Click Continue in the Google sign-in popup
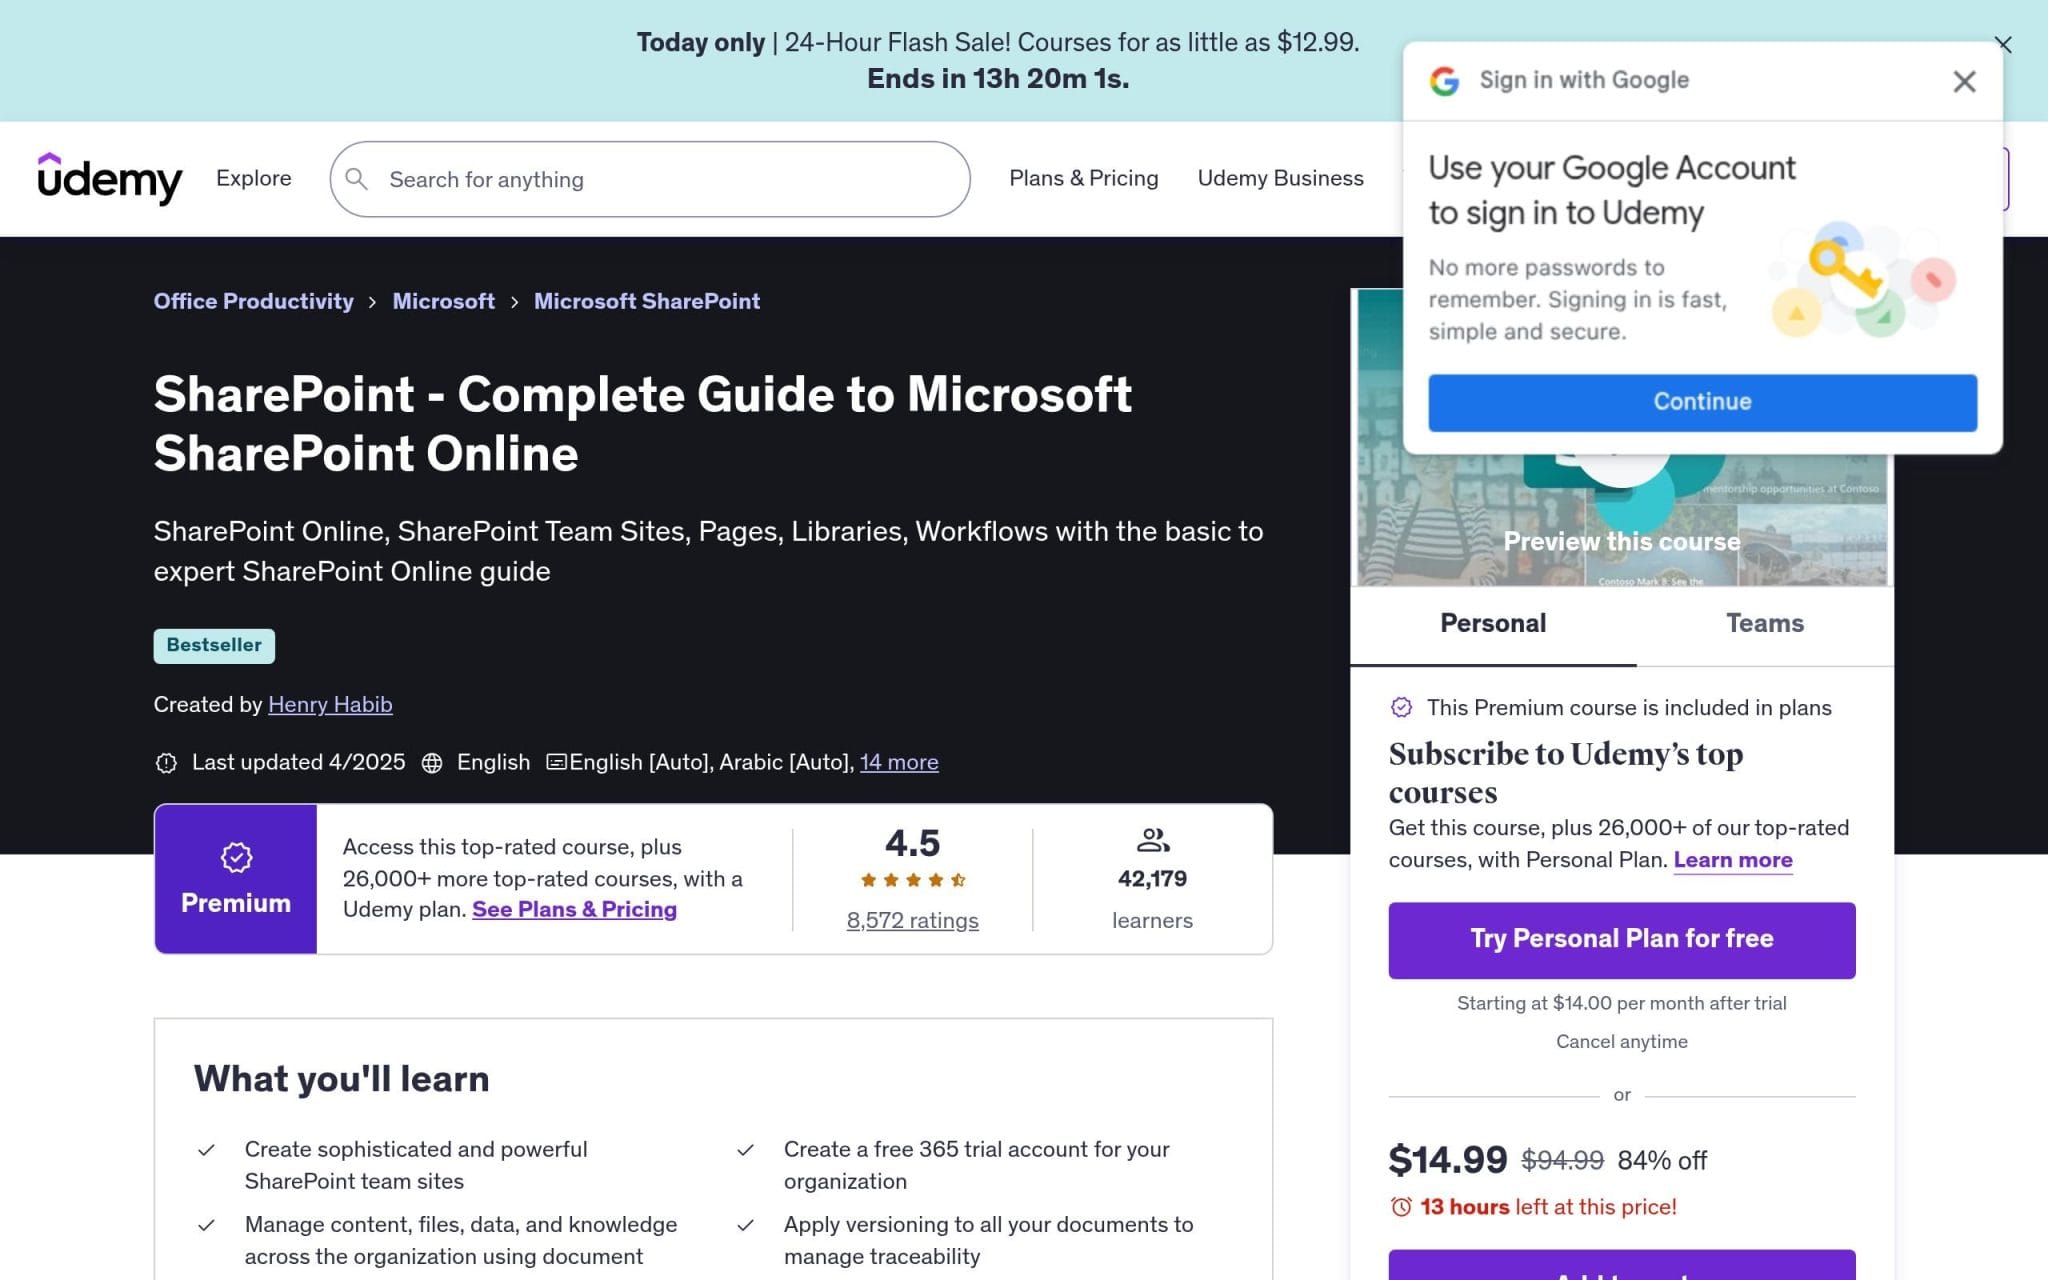The height and width of the screenshot is (1280, 2048). [x=1702, y=402]
